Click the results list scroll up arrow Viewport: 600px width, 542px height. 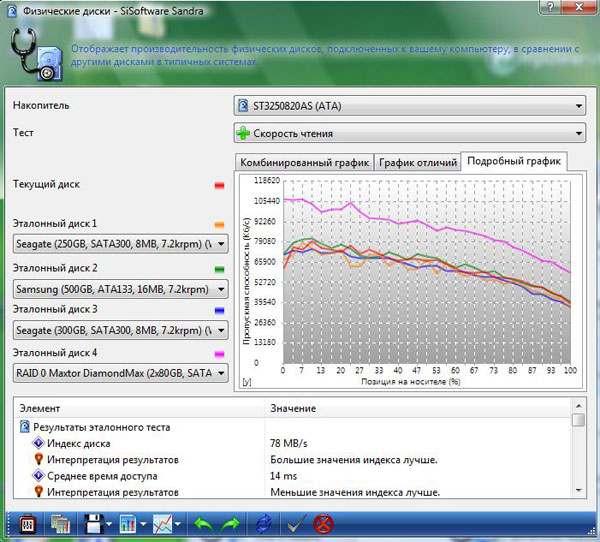(579, 405)
